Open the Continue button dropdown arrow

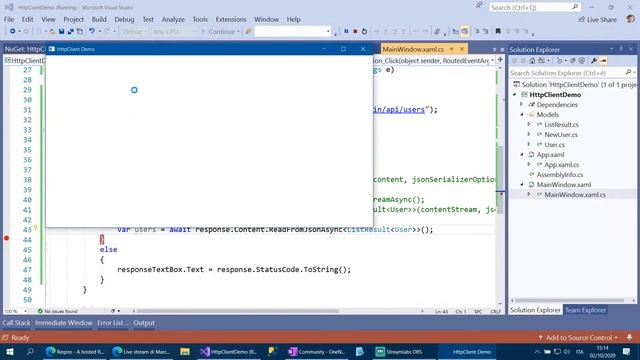(238, 31)
